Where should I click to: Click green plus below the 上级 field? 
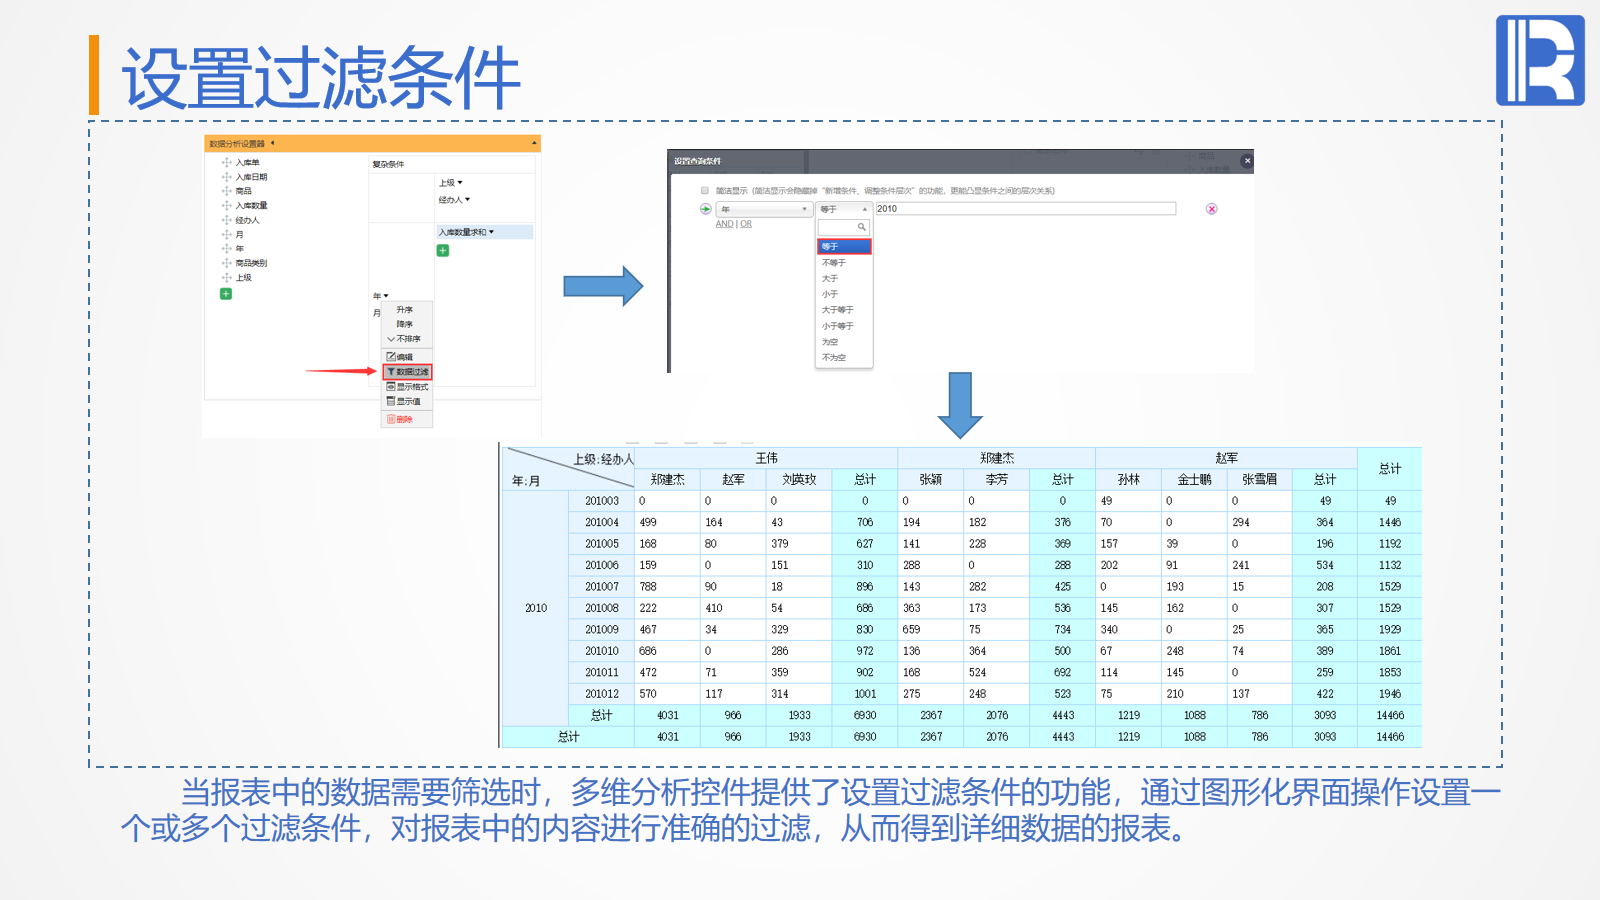pos(226,294)
